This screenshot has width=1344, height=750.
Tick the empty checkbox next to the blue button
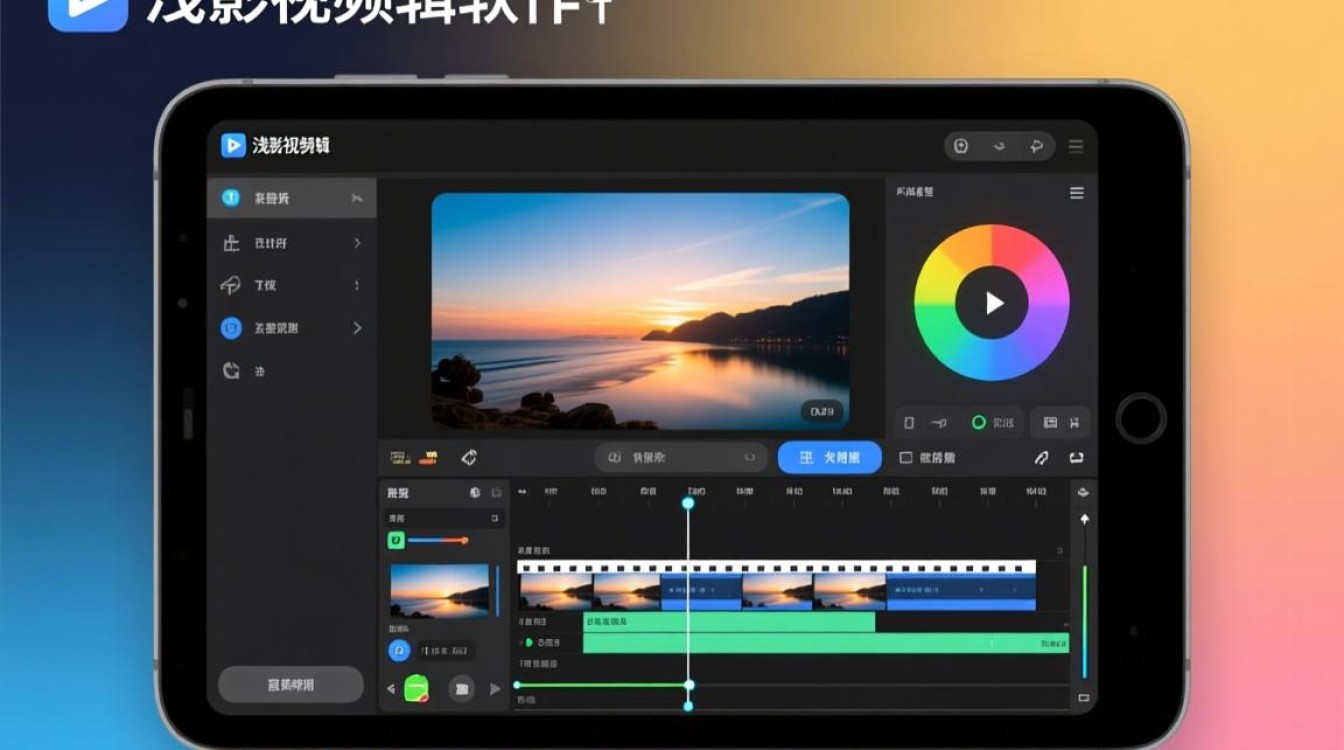(906, 458)
